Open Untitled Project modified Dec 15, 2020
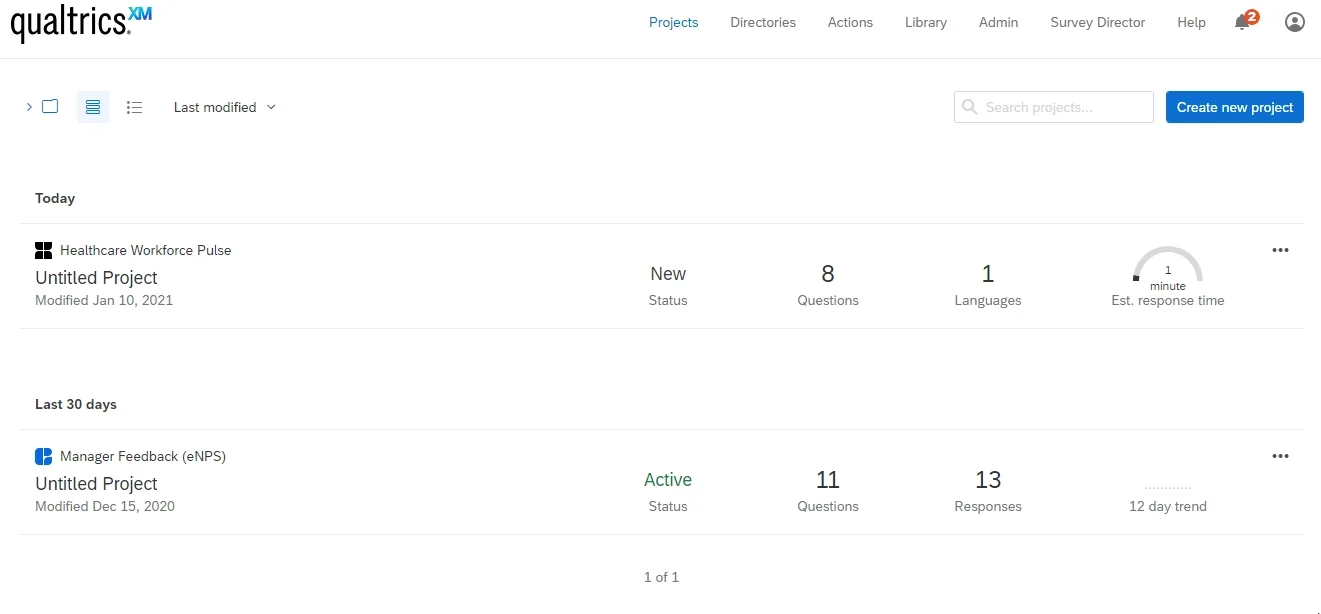This screenshot has width=1321, height=614. (x=96, y=484)
